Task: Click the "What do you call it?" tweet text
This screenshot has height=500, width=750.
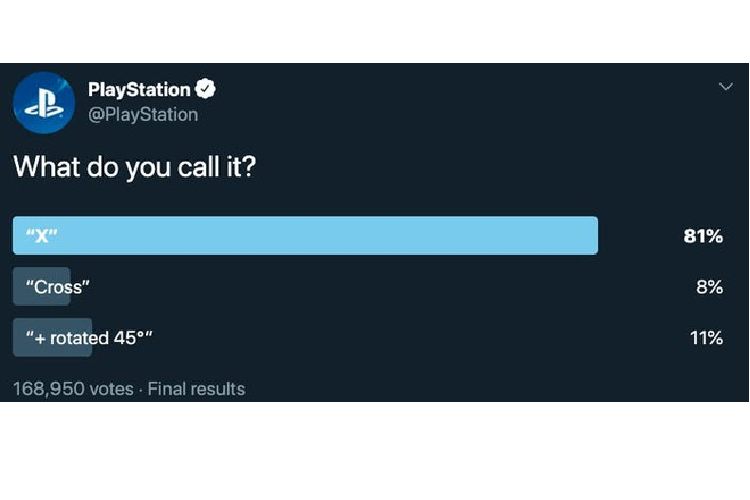Action: 134,166
